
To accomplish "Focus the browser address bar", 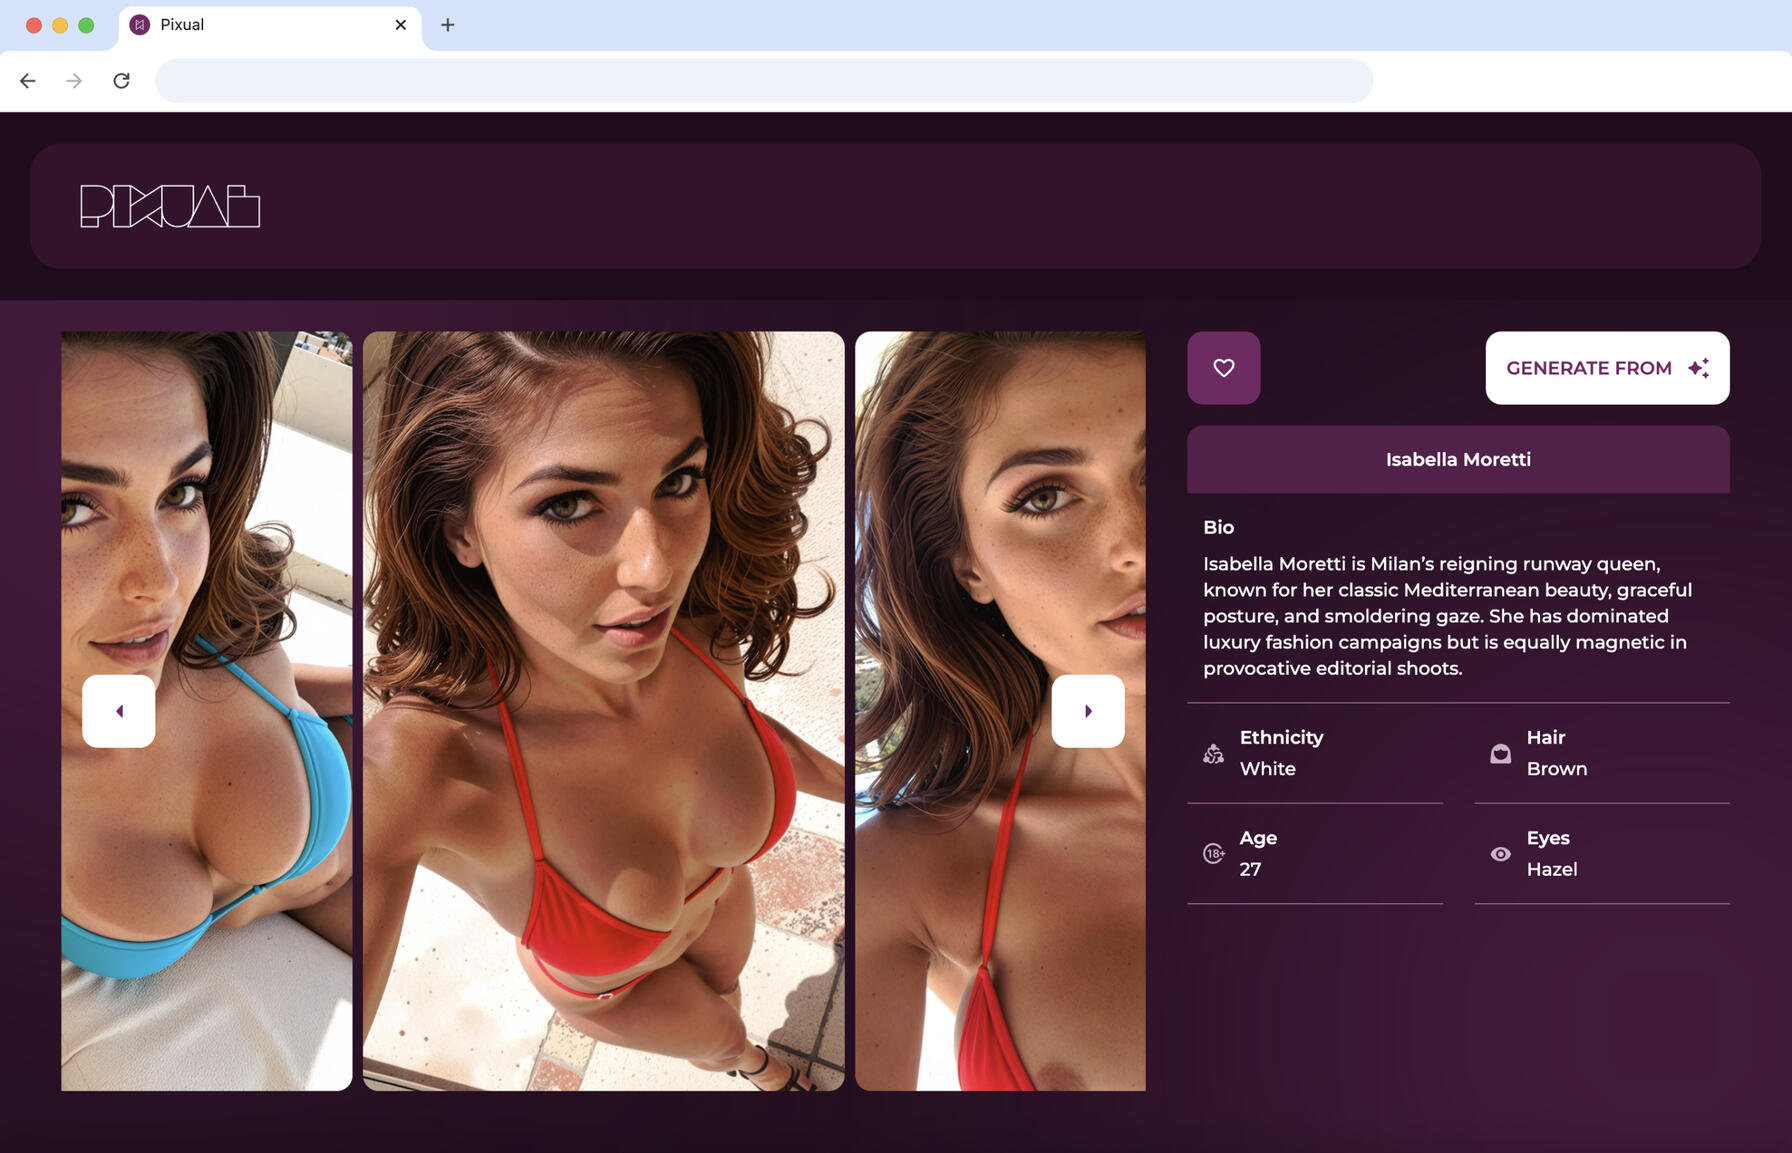I will click(x=763, y=81).
